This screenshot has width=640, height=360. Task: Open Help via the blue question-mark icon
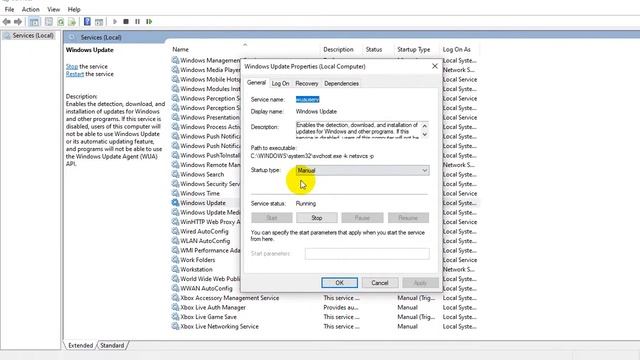tap(87, 21)
